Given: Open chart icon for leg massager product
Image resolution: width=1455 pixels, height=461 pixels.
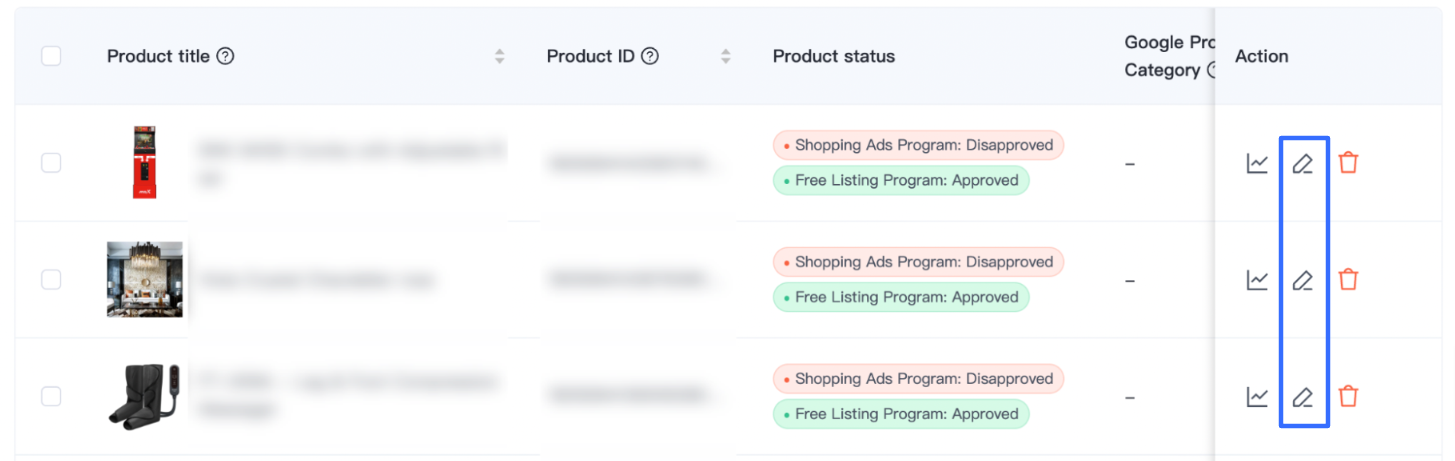Looking at the screenshot, I should [1257, 397].
